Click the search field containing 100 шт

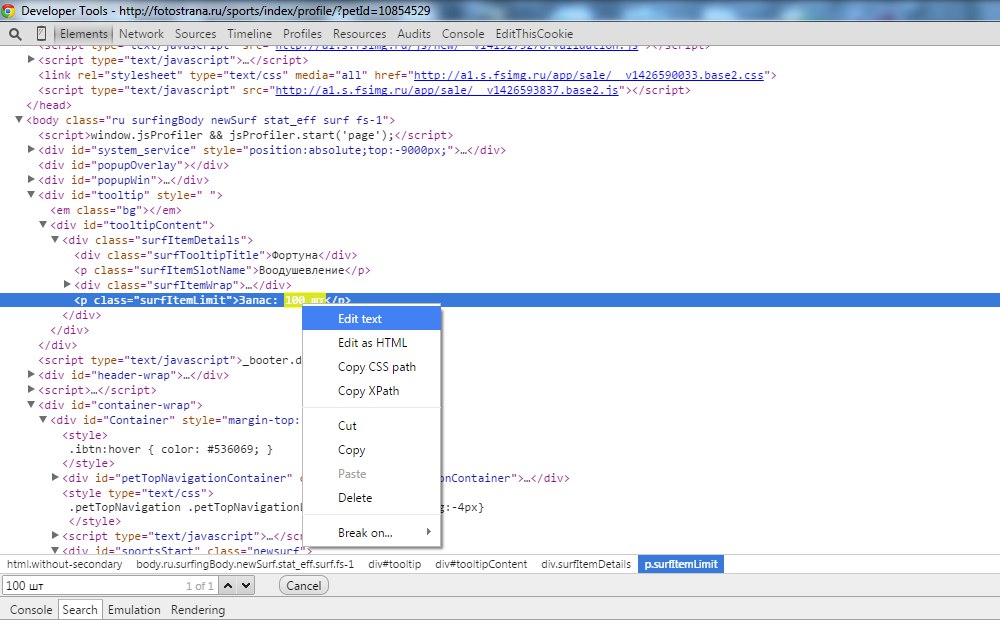[x=90, y=586]
